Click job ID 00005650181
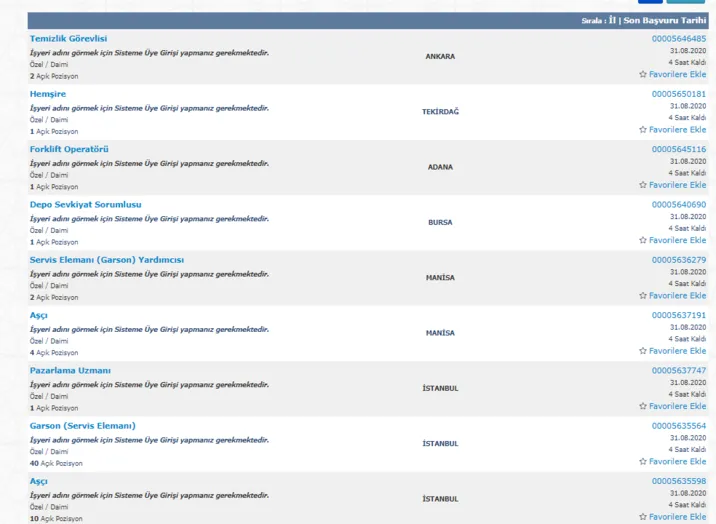 678,94
